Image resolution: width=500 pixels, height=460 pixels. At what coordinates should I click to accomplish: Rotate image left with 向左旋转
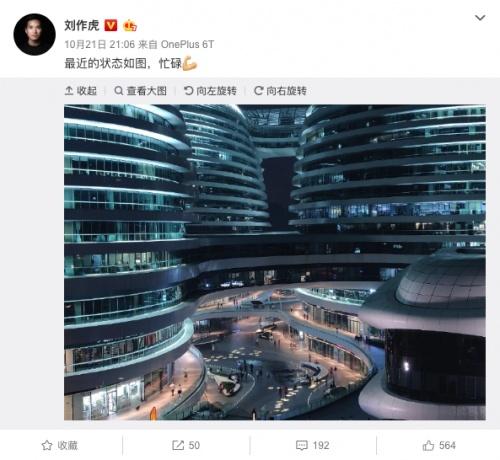coord(210,91)
